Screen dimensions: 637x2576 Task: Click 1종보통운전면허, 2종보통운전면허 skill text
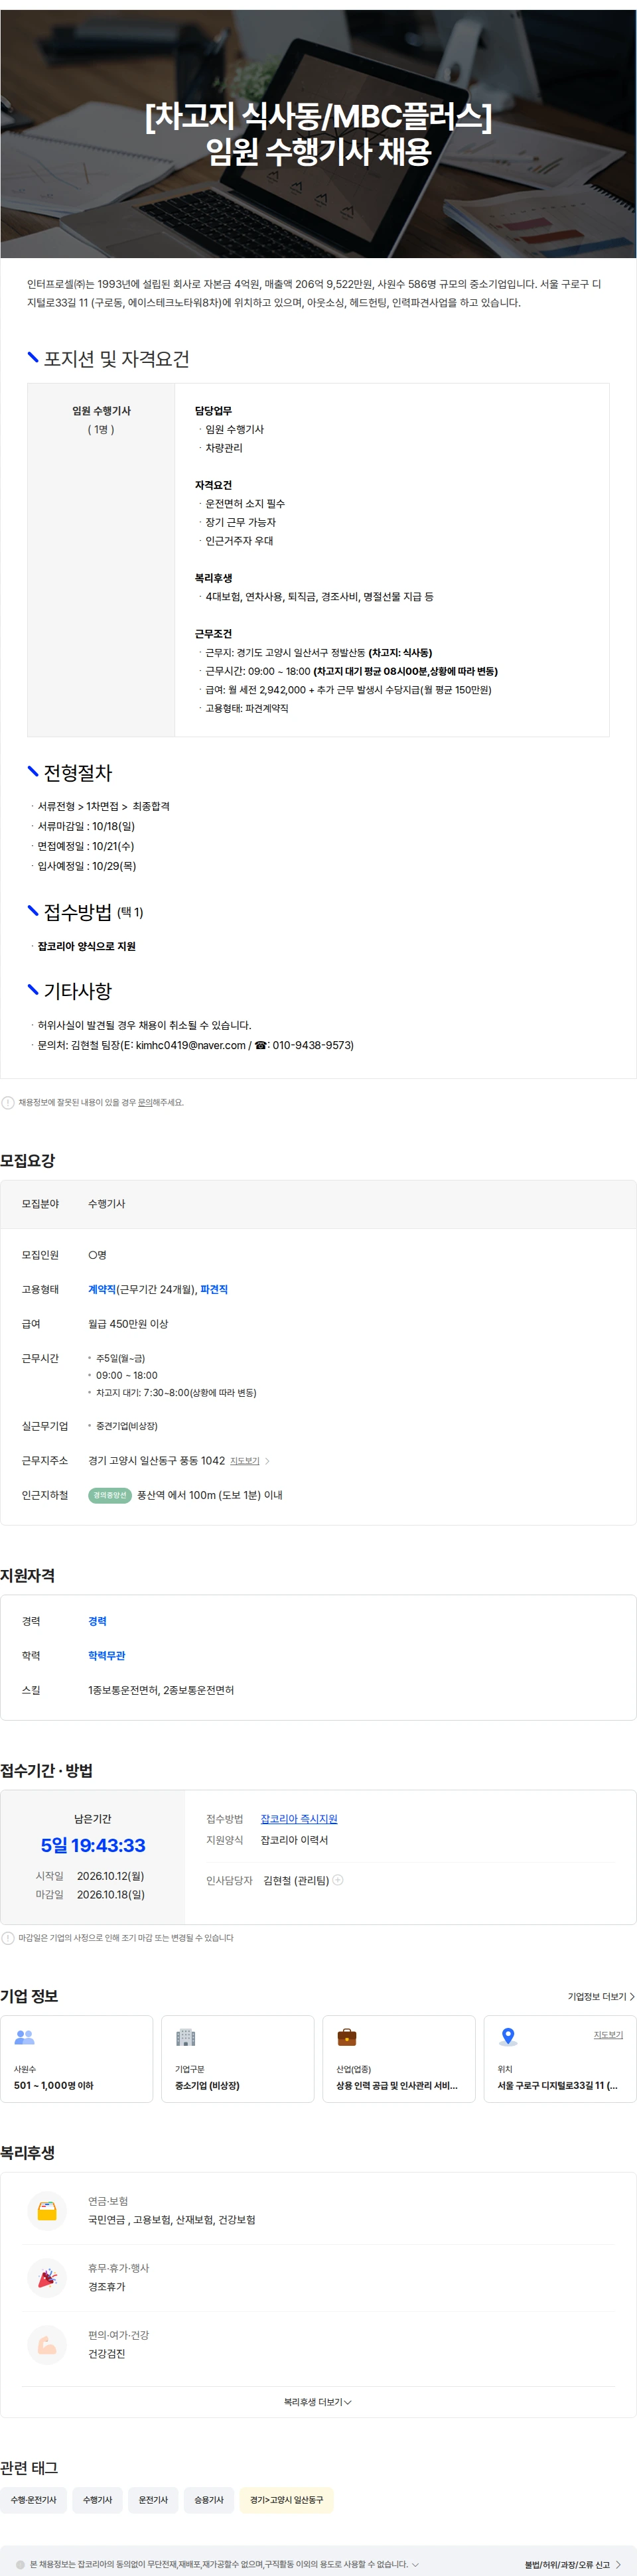[161, 1690]
